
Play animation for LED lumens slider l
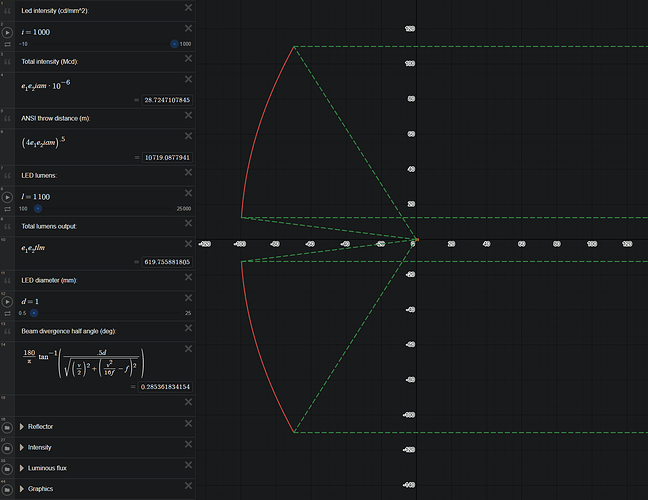[x=7, y=197]
